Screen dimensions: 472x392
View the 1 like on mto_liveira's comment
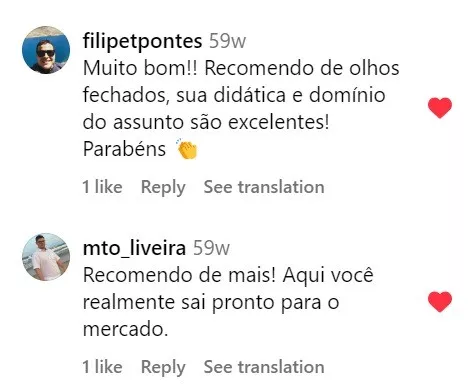(x=102, y=367)
